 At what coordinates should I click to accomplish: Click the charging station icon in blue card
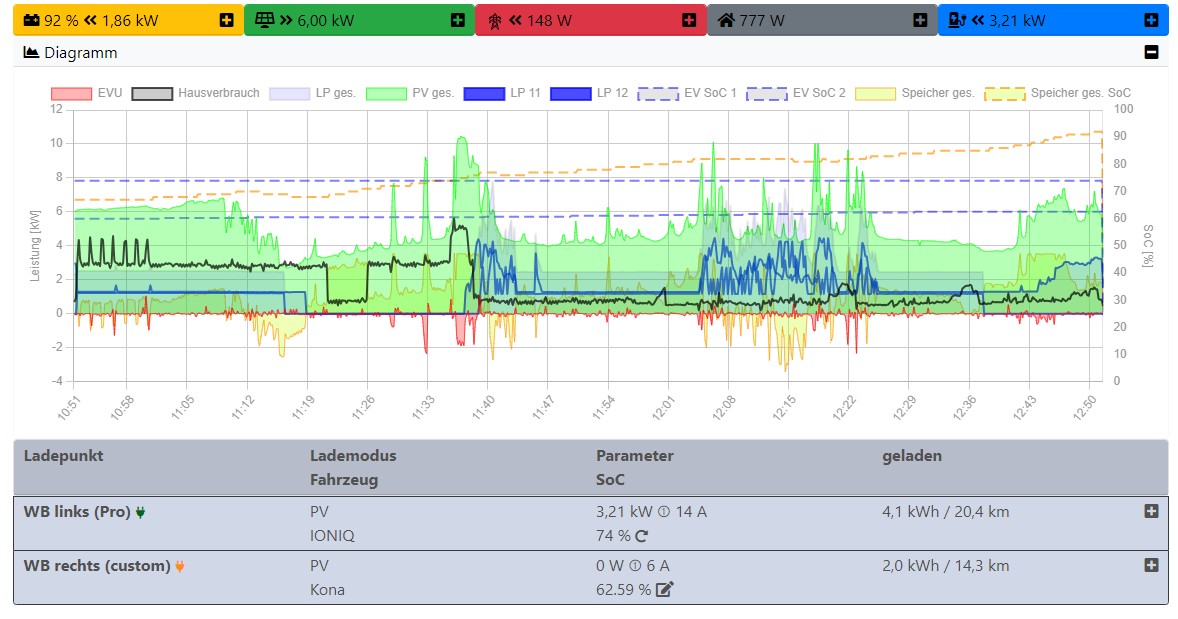point(957,20)
